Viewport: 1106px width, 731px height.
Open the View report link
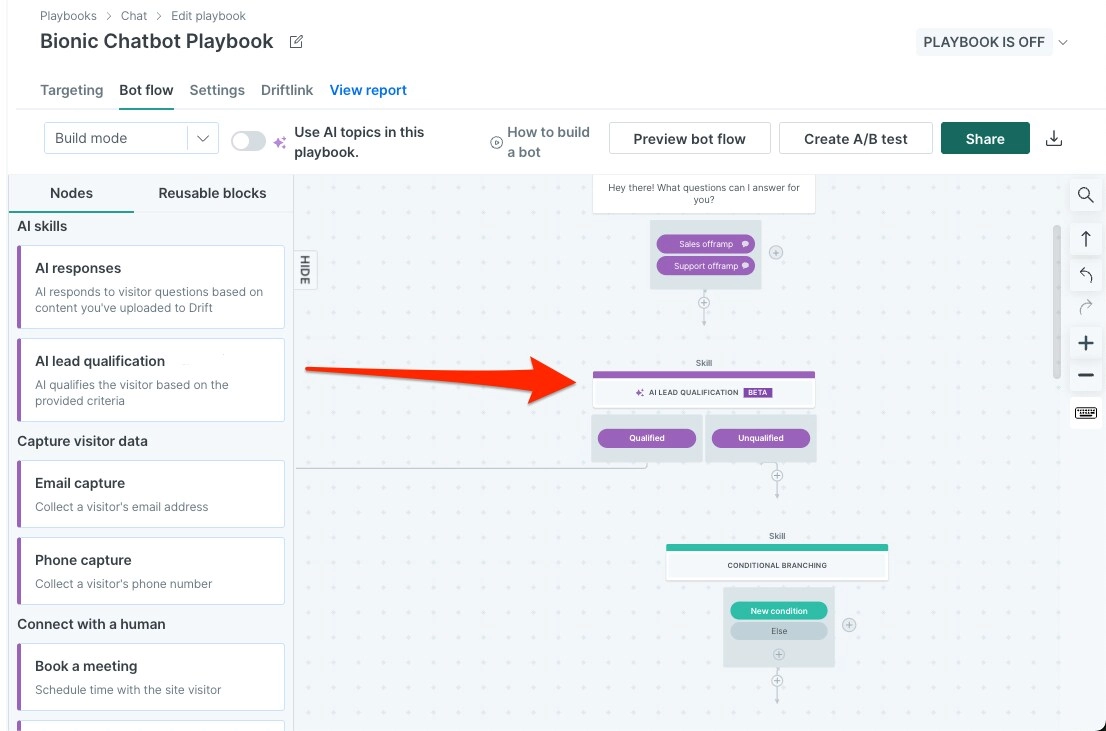pos(368,90)
